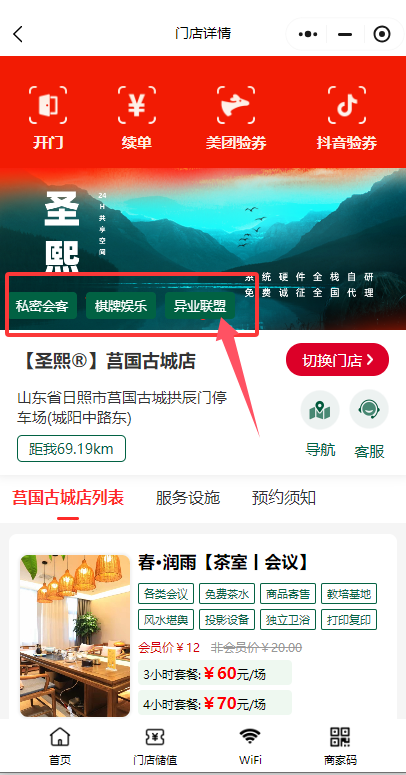Click the 私密会客 tag
The width and height of the screenshot is (406, 775).
42,305
